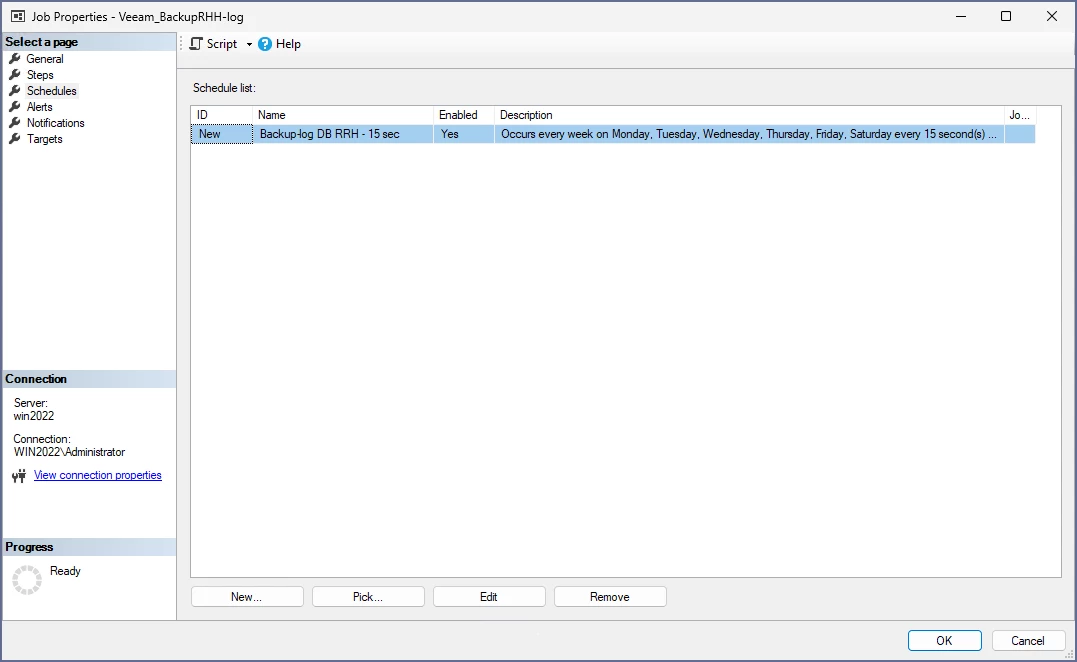
Task: Click the 'Occurs every week on Monday' description
Action: 749,134
